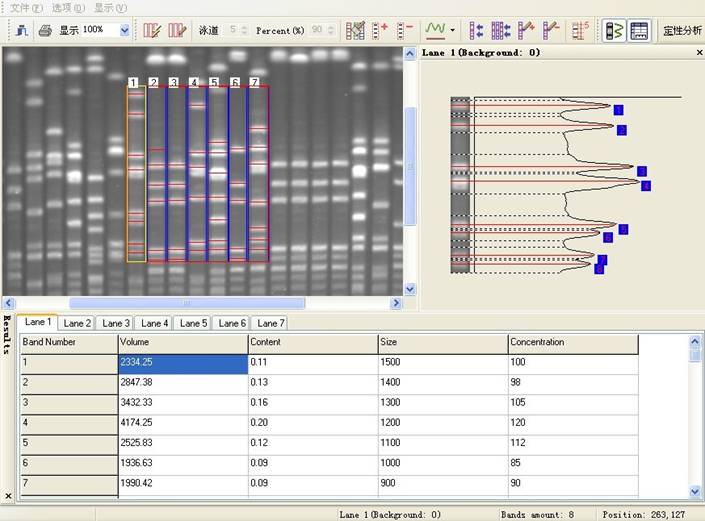Click the Size cell 1400
This screenshot has height=521, width=705.
coord(443,384)
